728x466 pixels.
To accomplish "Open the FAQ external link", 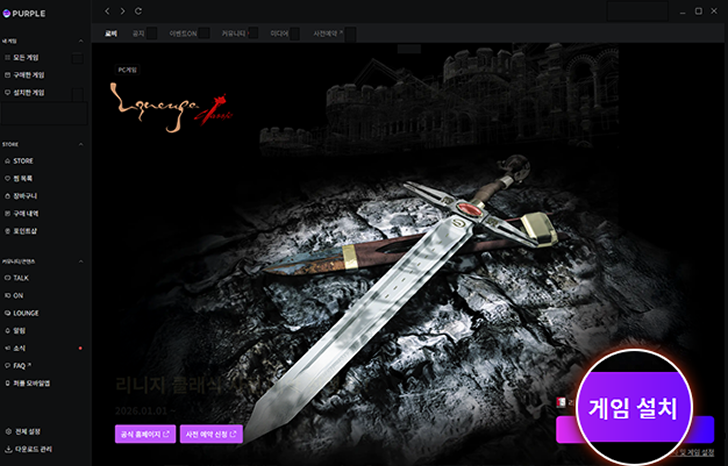I will click(x=18, y=366).
